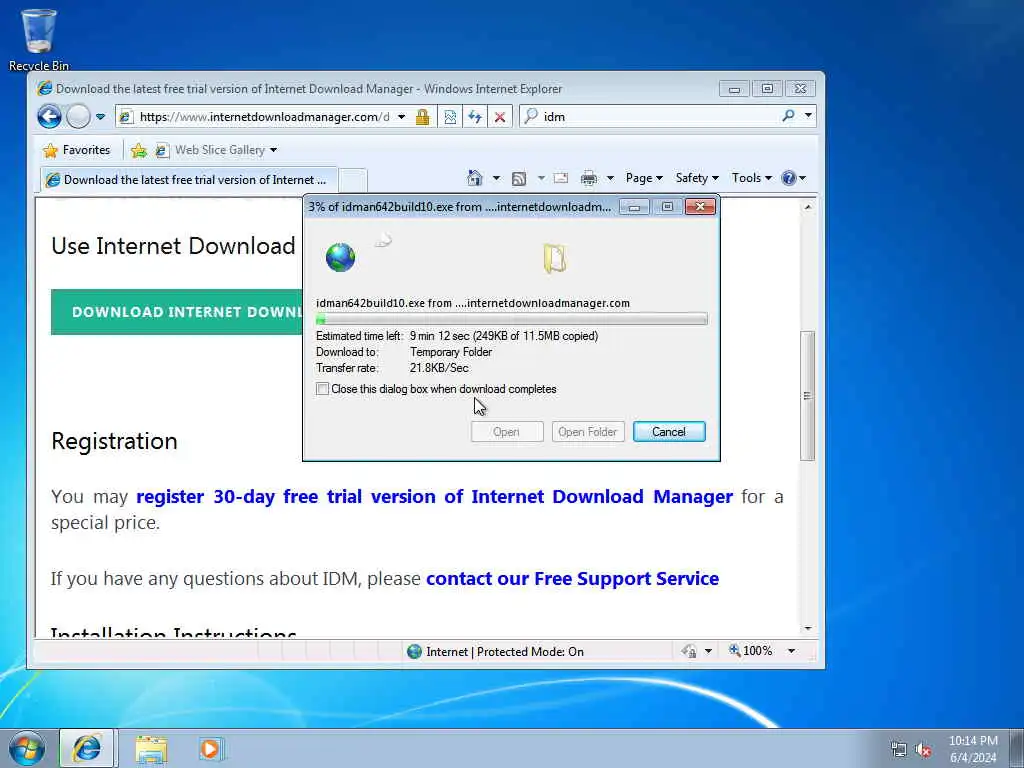
Task: Click the Add to Favorites Bar icon
Action: (138, 151)
